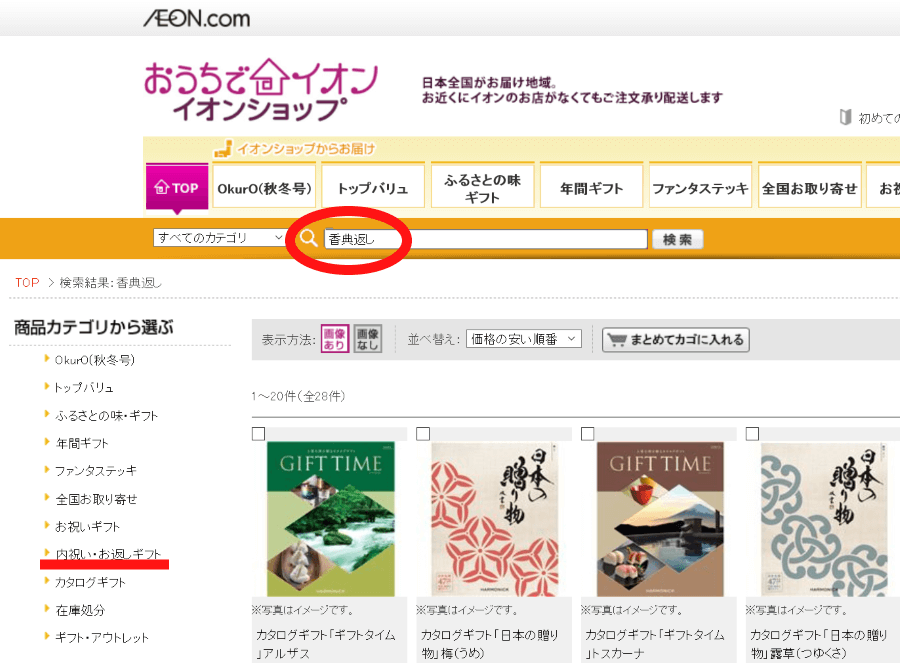900x663 pixels.
Task: Open the 価格の安い順番 sort dropdown
Action: tap(523, 339)
